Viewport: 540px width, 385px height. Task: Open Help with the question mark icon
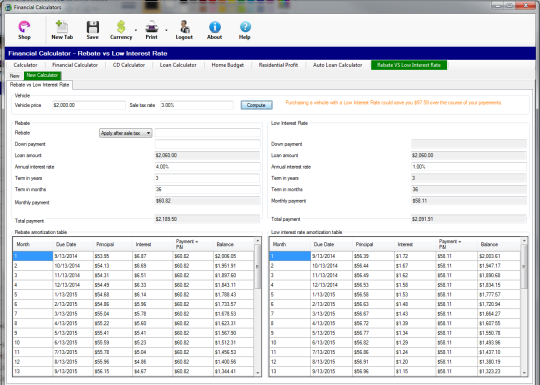point(245,30)
